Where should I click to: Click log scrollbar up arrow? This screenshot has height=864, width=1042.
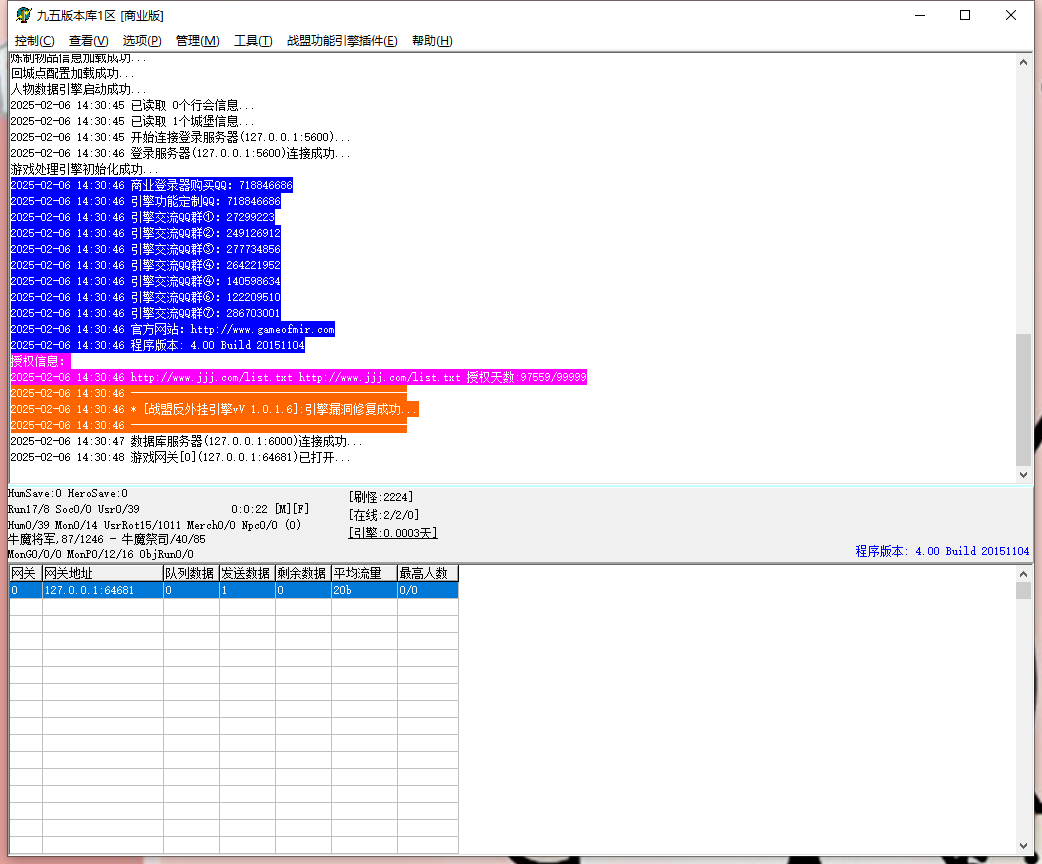click(1023, 62)
